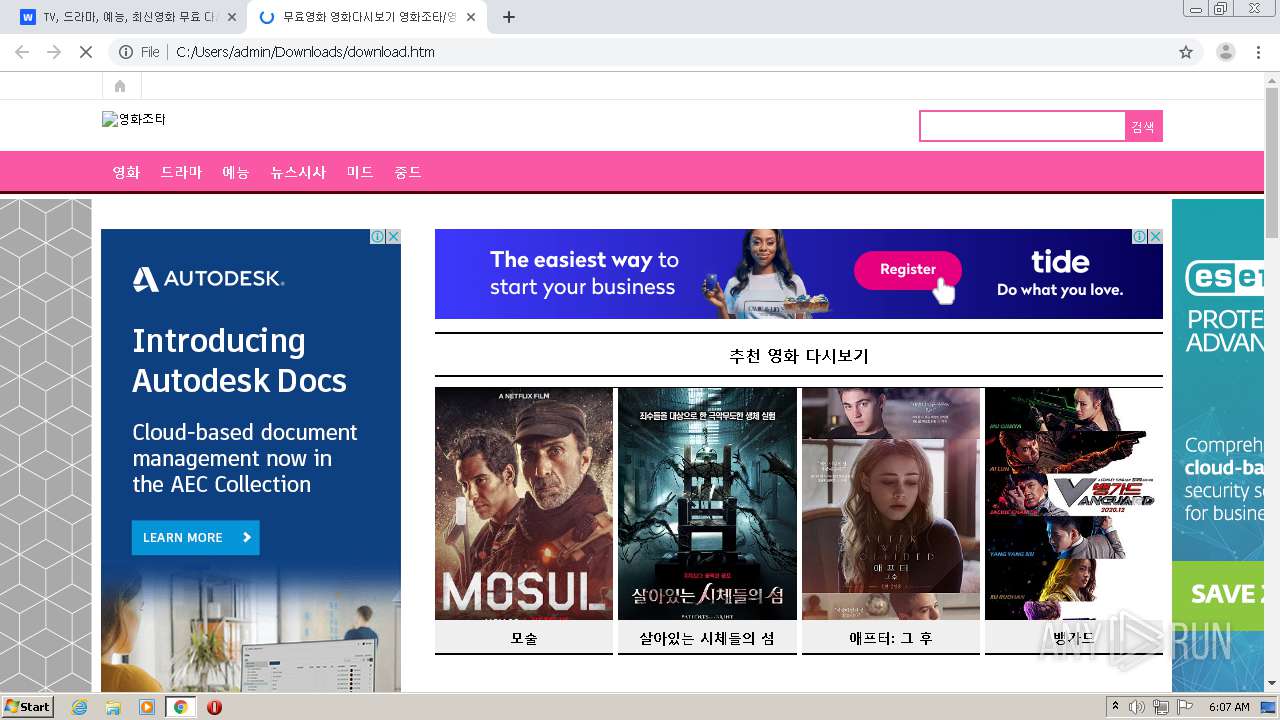Click the 검색 search button
The width and height of the screenshot is (1280, 720).
pyautogui.click(x=1143, y=126)
